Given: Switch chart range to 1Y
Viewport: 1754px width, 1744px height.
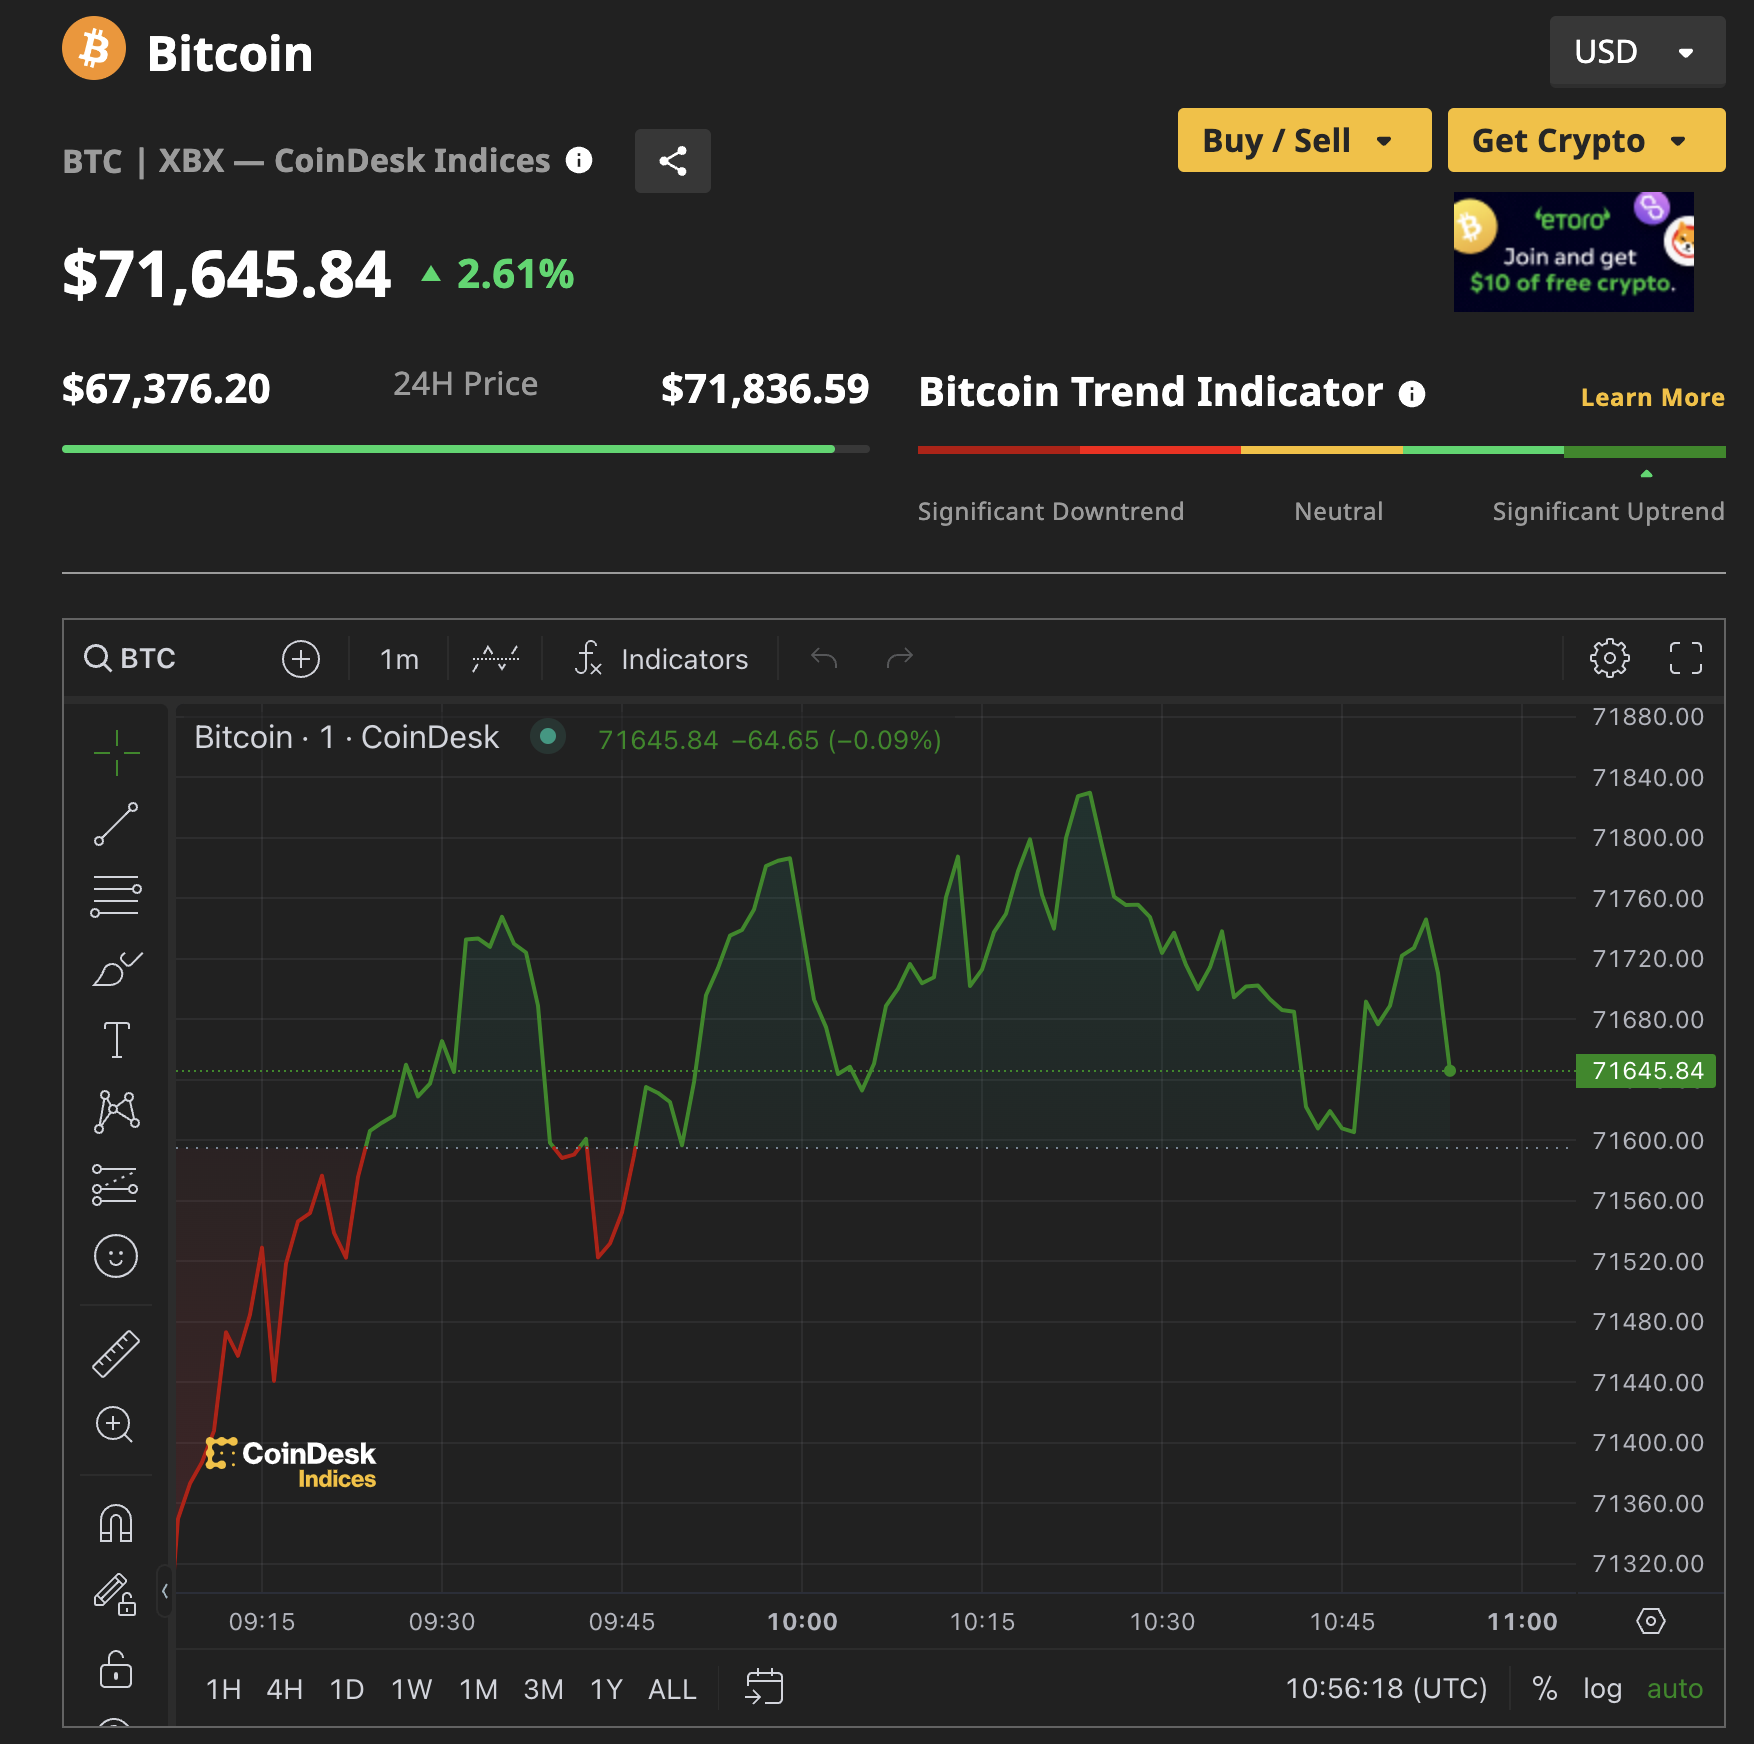Looking at the screenshot, I should coord(606,1689).
